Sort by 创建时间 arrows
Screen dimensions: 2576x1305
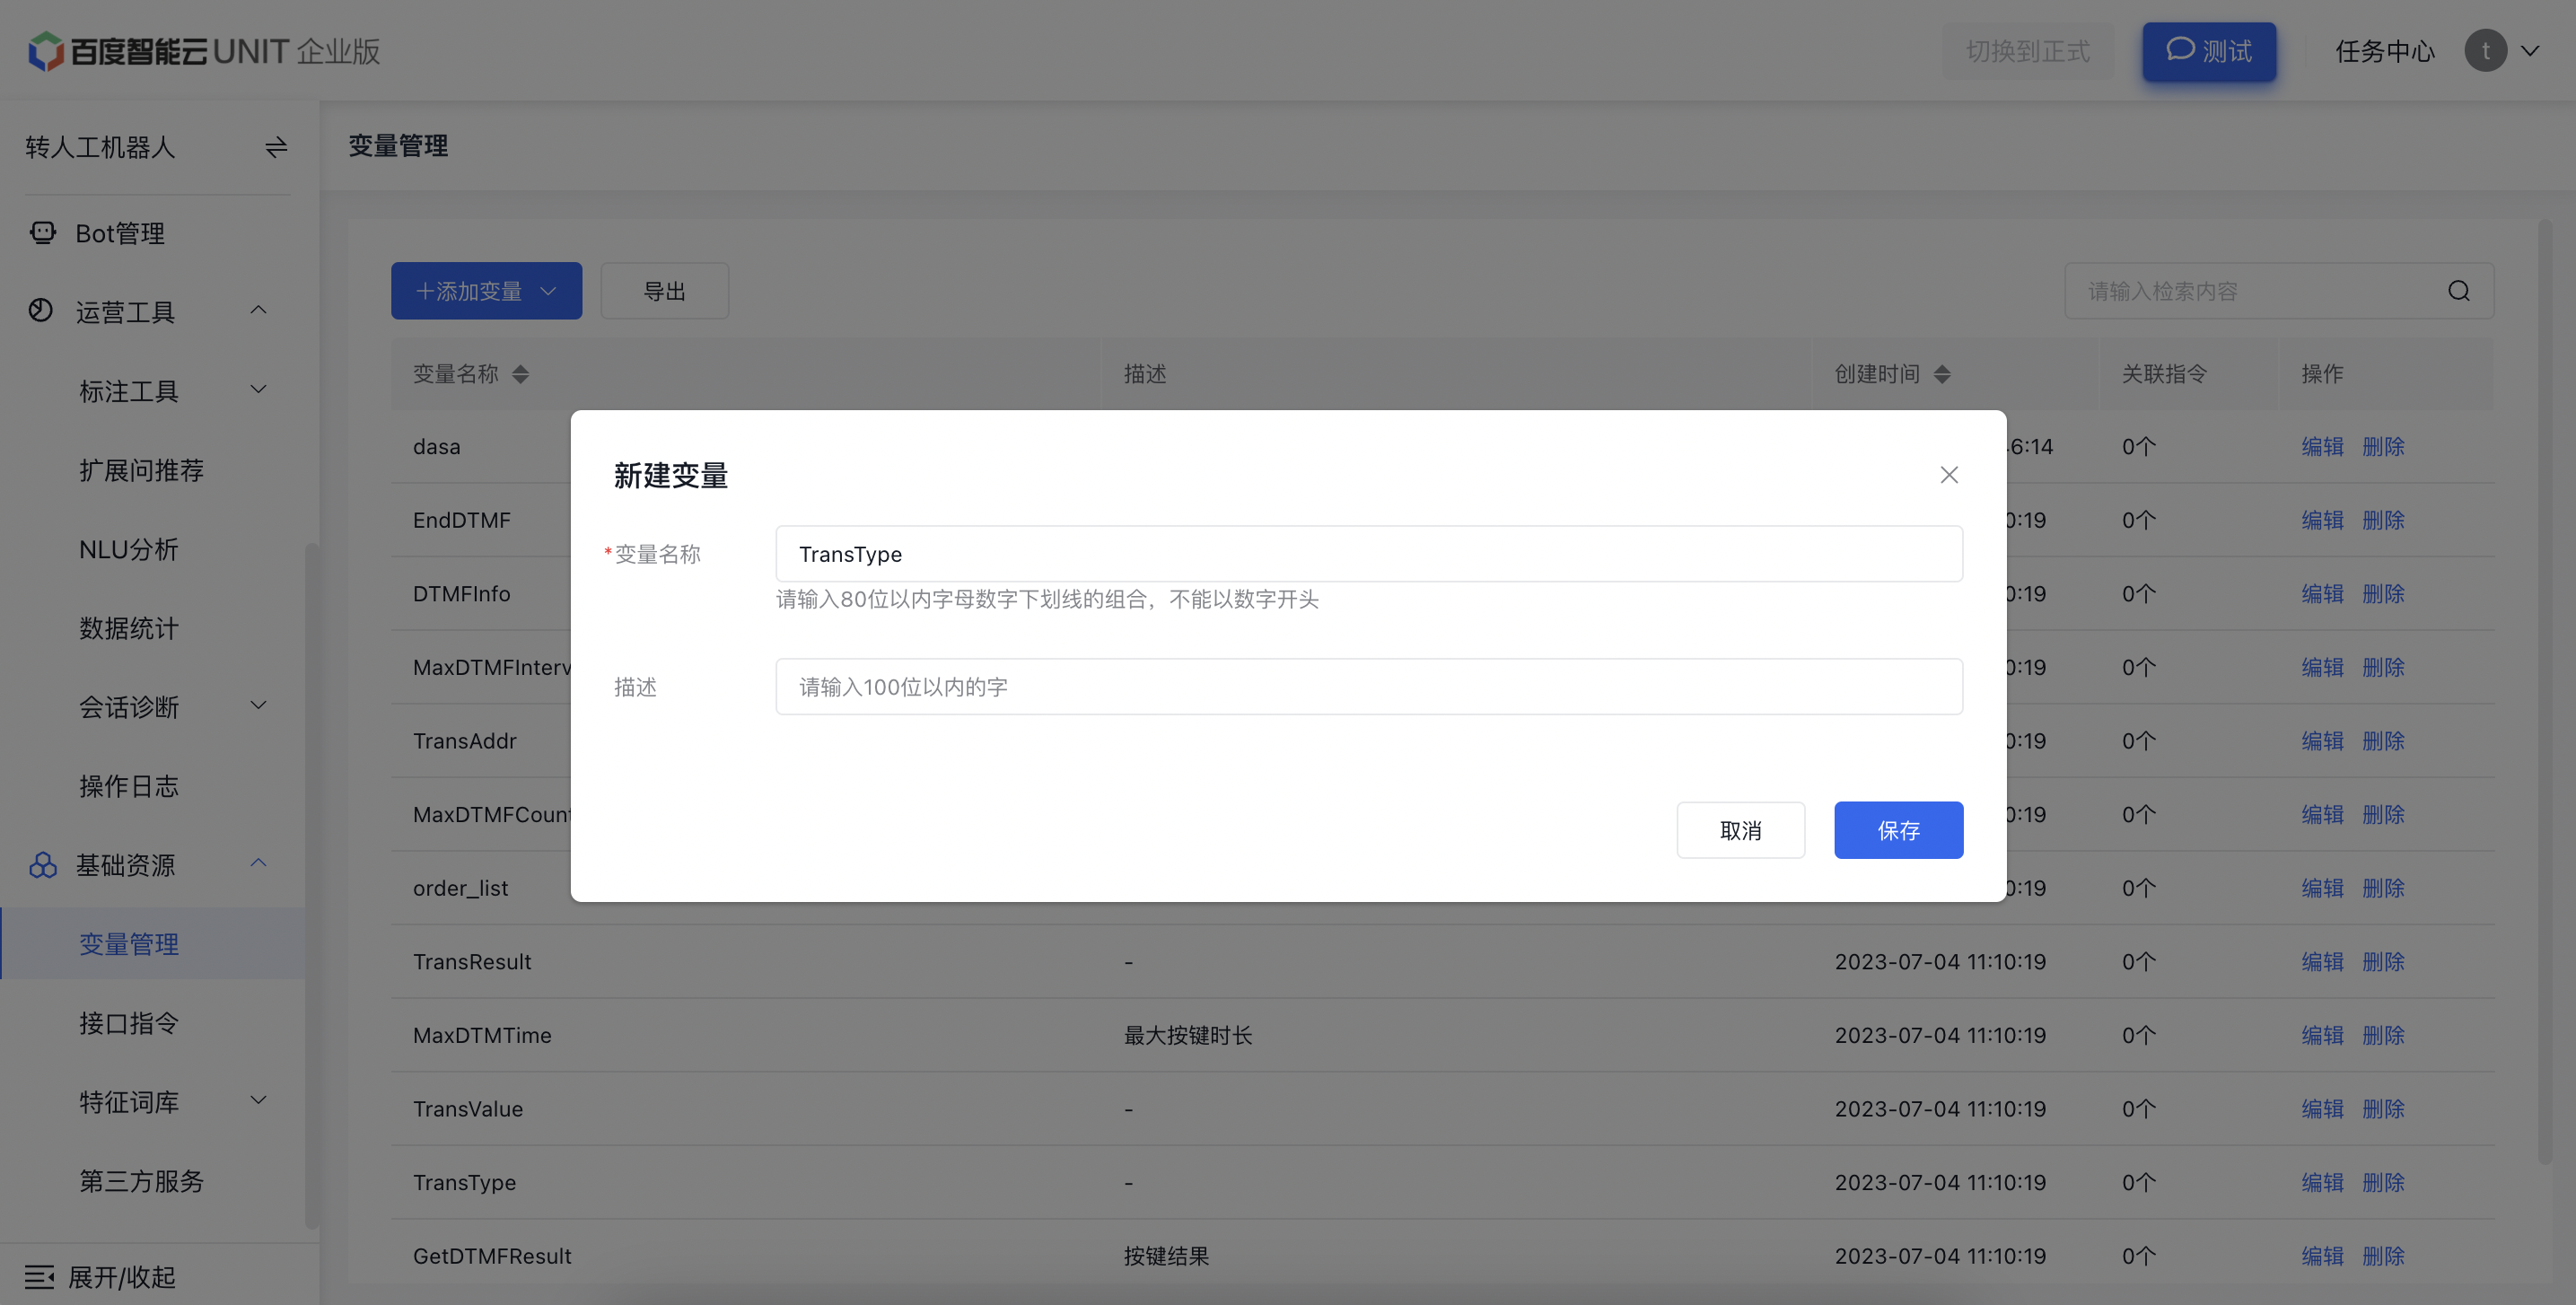(x=1942, y=374)
